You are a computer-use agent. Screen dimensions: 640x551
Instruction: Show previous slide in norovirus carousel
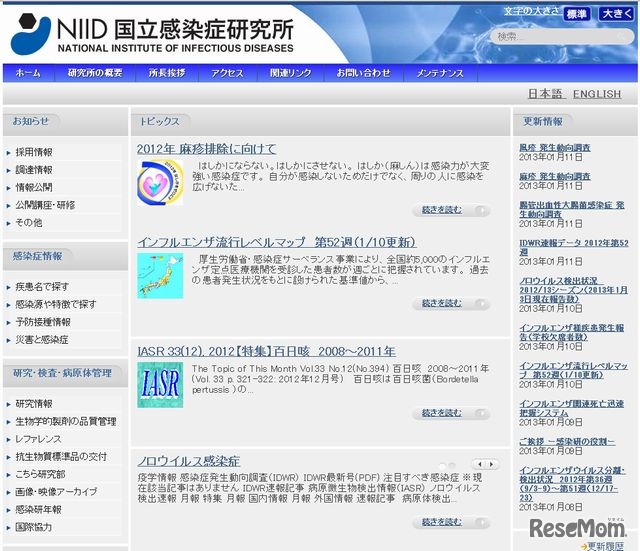tap(480, 464)
